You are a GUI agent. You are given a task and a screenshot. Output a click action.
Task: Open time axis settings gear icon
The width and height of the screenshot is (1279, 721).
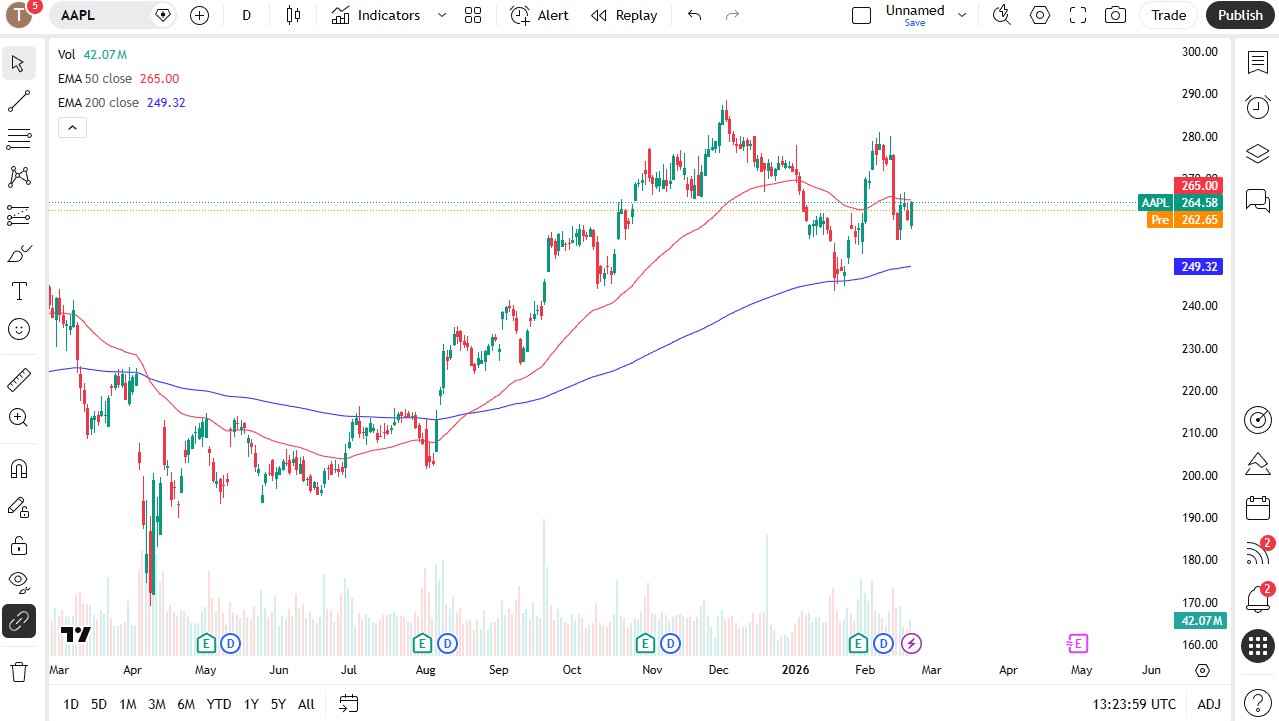pyautogui.click(x=1203, y=670)
